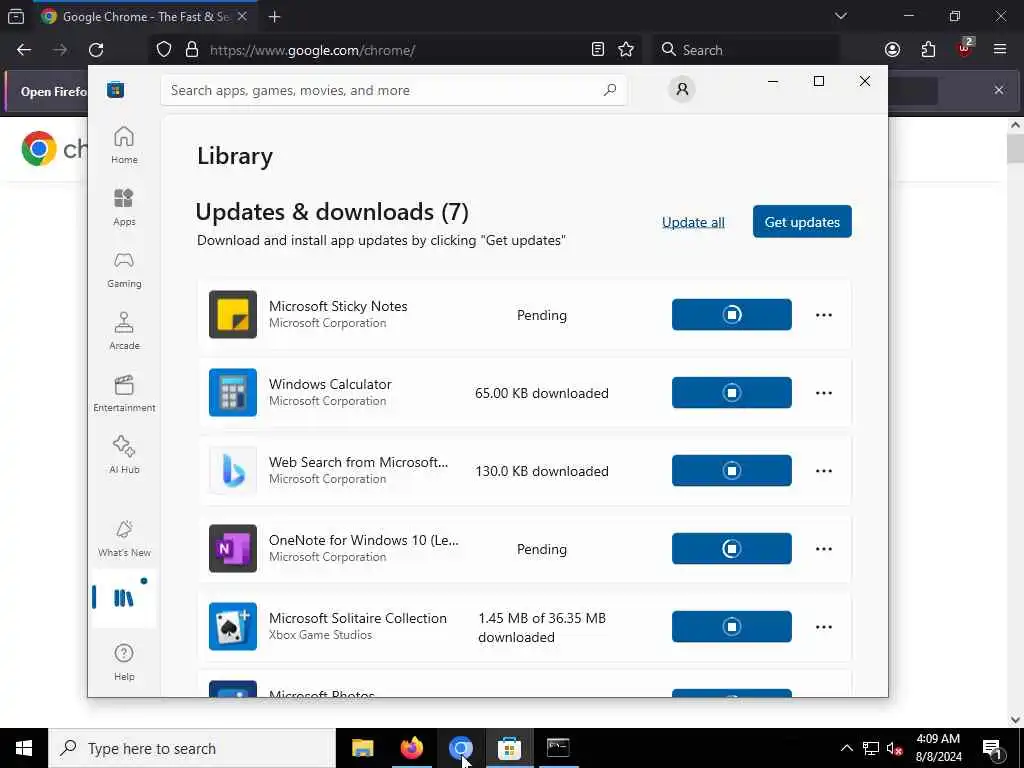Click the site padlock icon in Firefox
This screenshot has width=1024, height=768.
click(191, 50)
